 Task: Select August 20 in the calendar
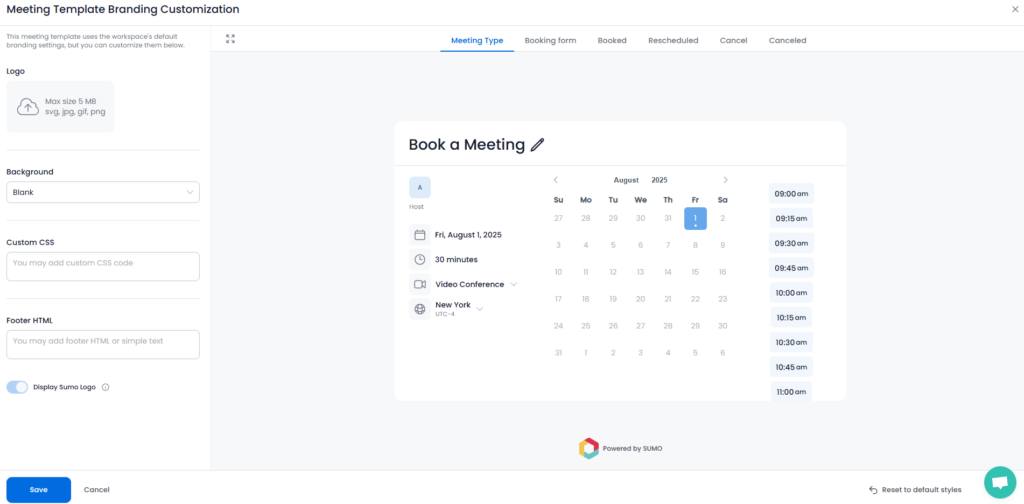(641, 299)
